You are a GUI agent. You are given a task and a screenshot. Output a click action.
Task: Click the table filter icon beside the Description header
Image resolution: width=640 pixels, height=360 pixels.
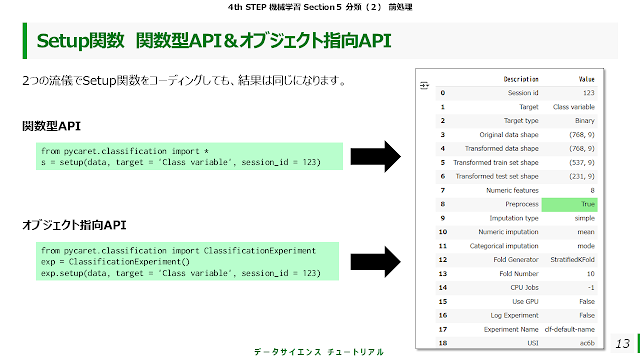pyautogui.click(x=424, y=85)
